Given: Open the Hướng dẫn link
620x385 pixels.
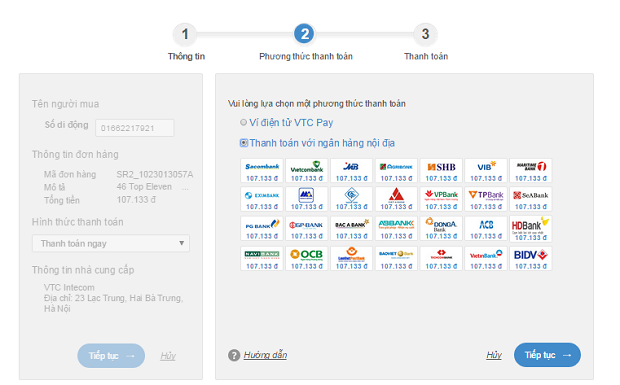Looking at the screenshot, I should click(265, 355).
